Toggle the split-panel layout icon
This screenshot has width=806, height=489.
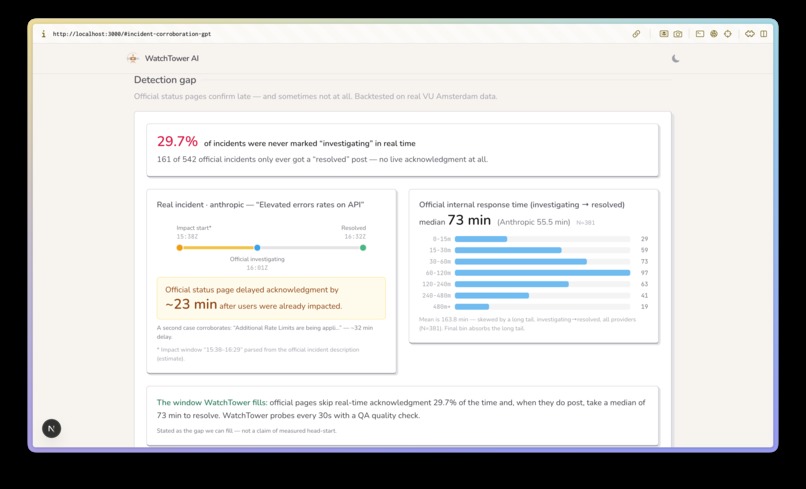764,34
